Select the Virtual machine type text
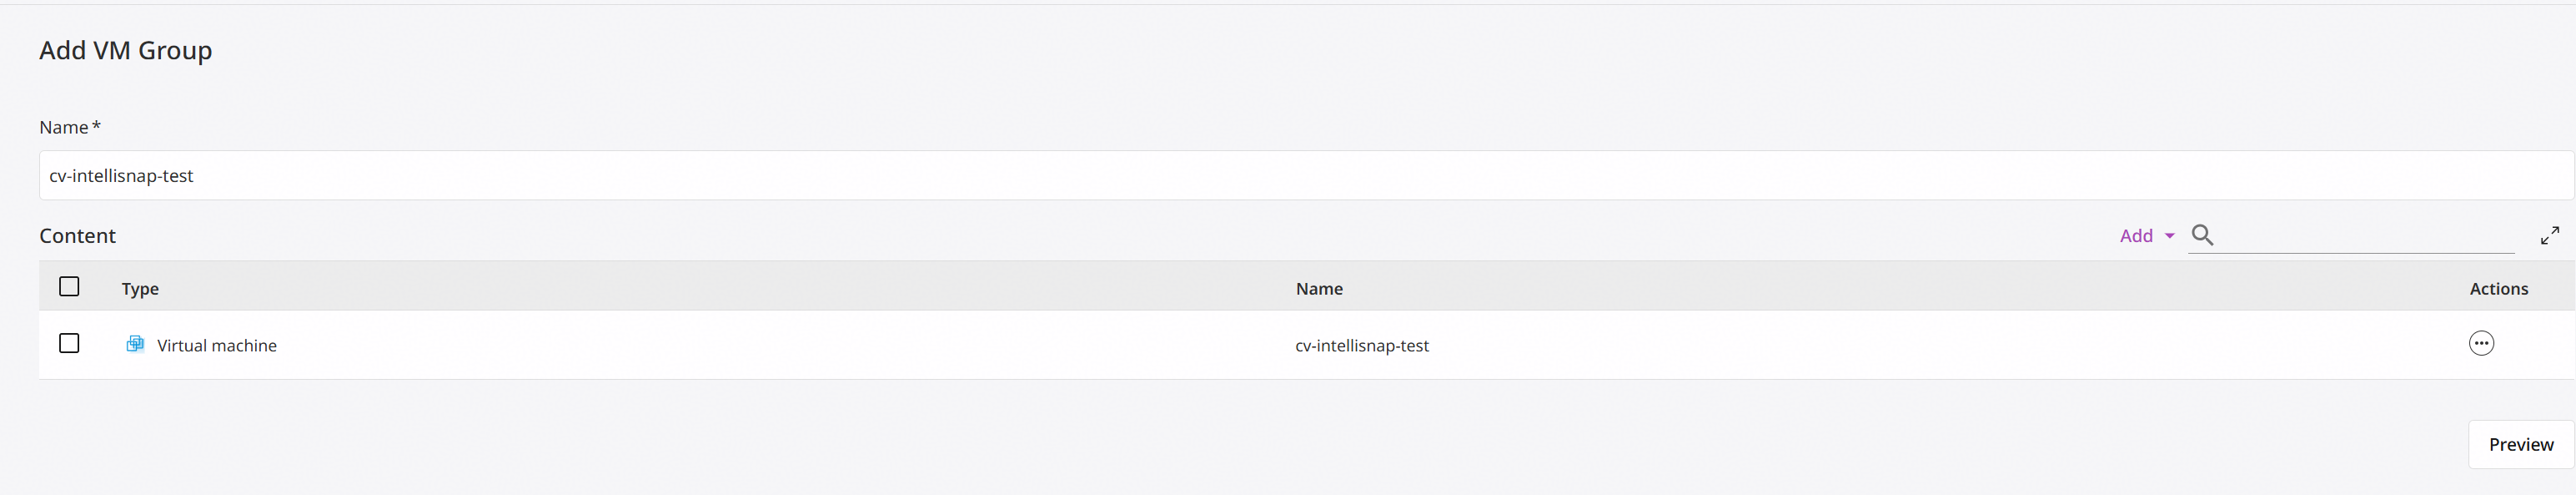Image resolution: width=2576 pixels, height=495 pixels. [x=217, y=345]
